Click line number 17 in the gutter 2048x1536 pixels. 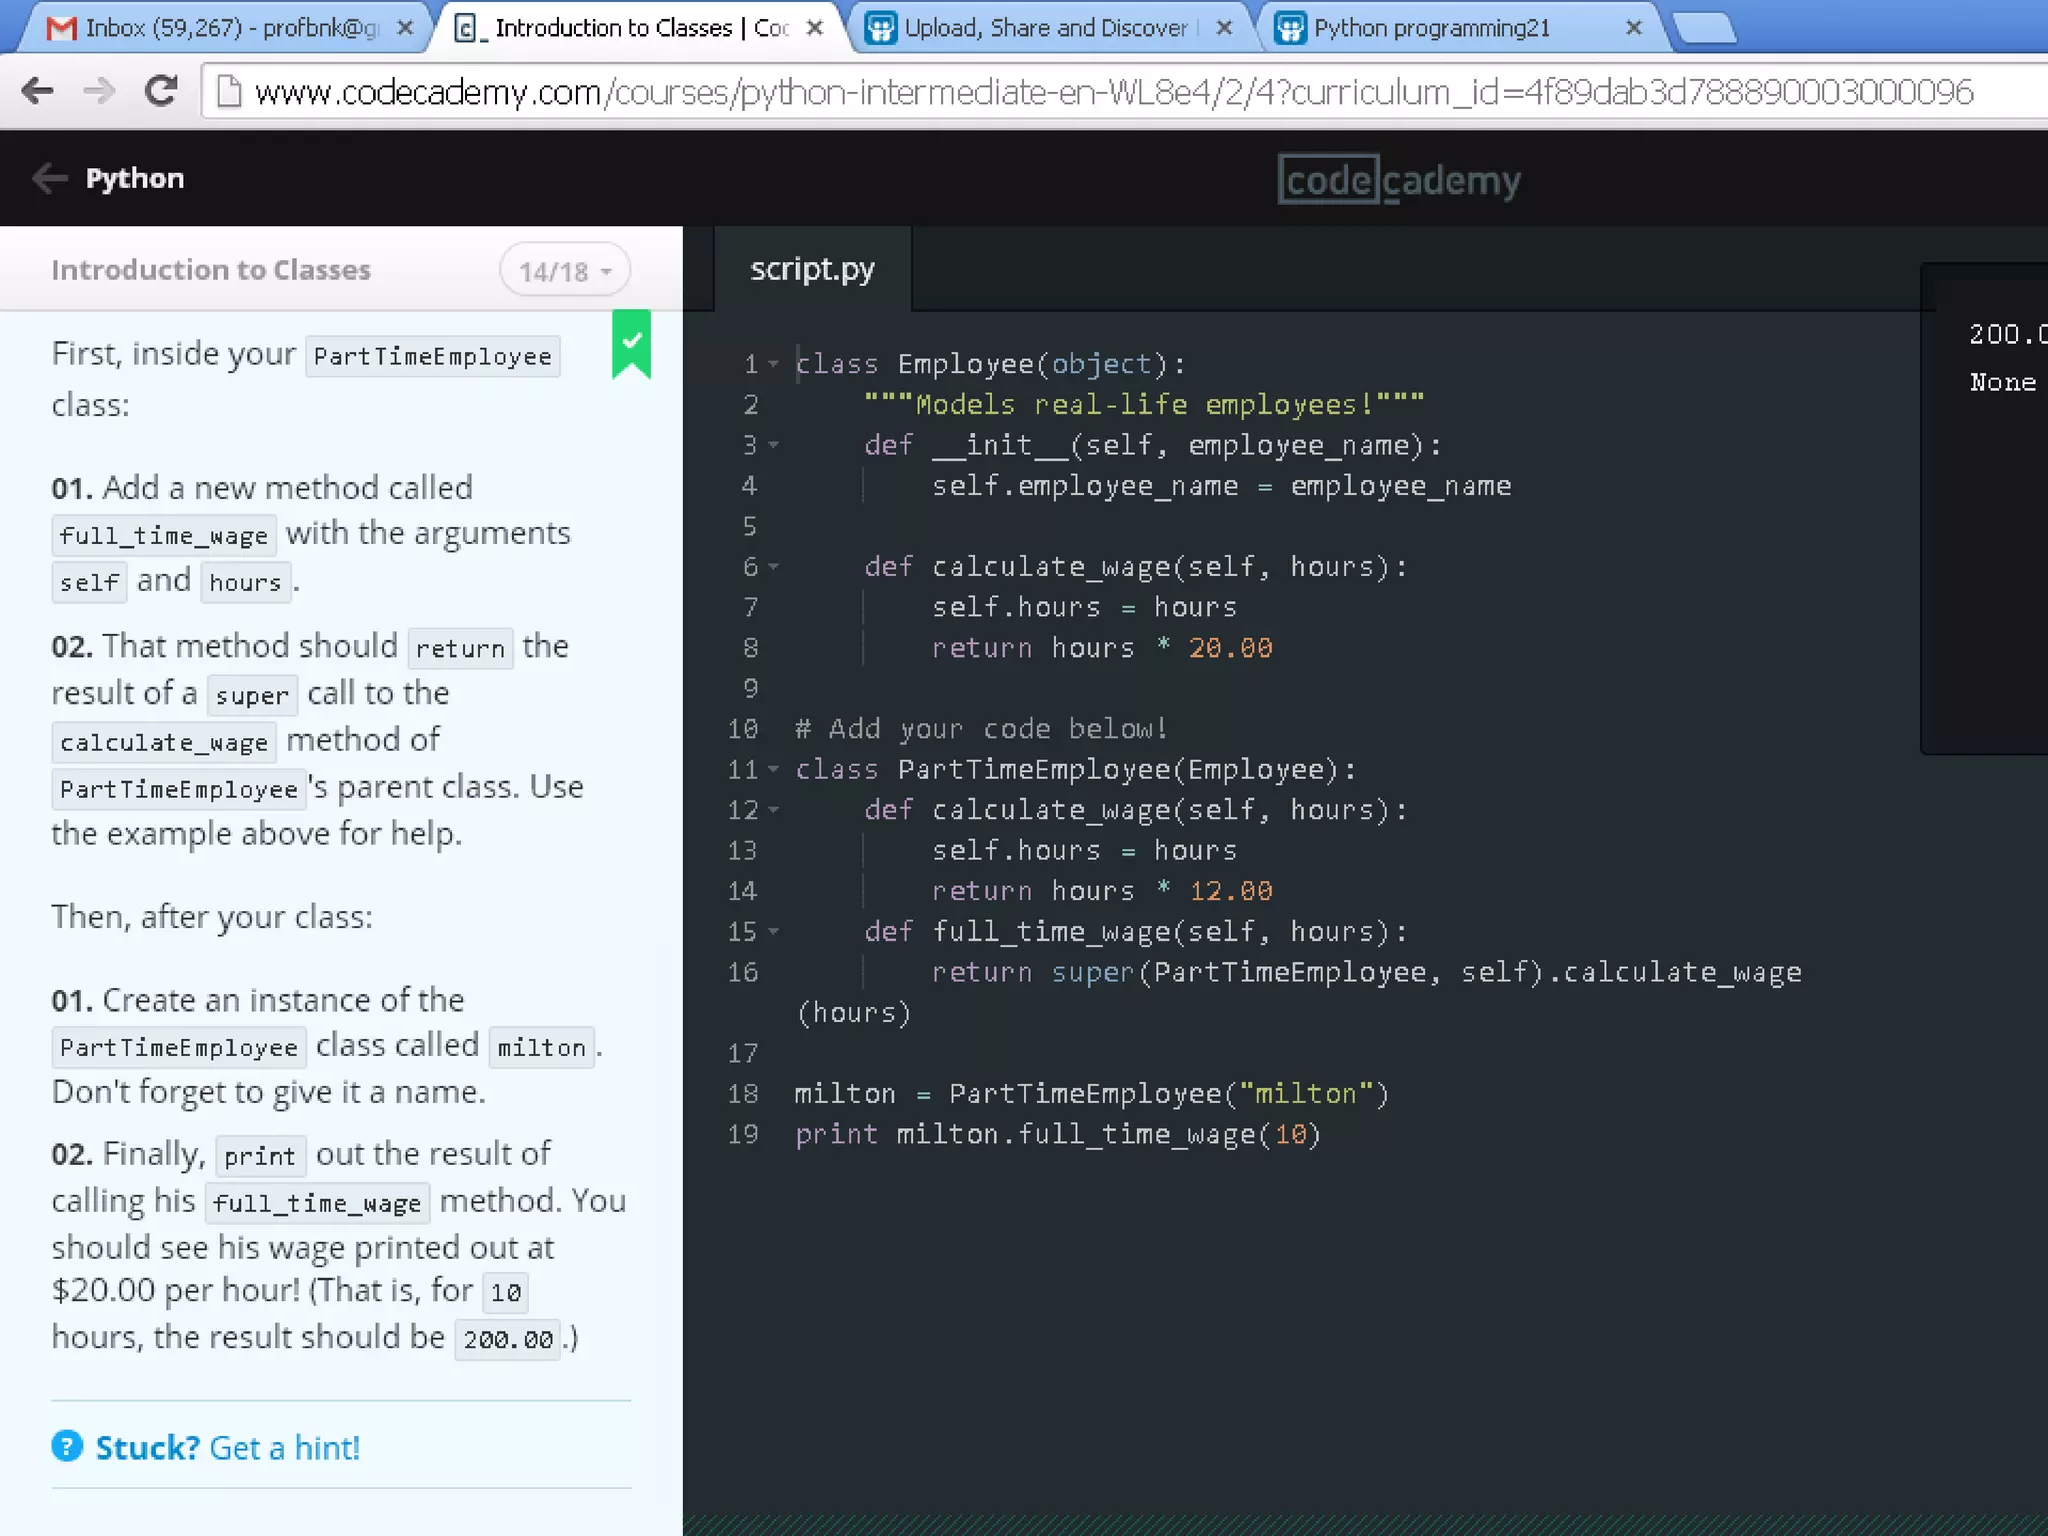coord(743,1053)
